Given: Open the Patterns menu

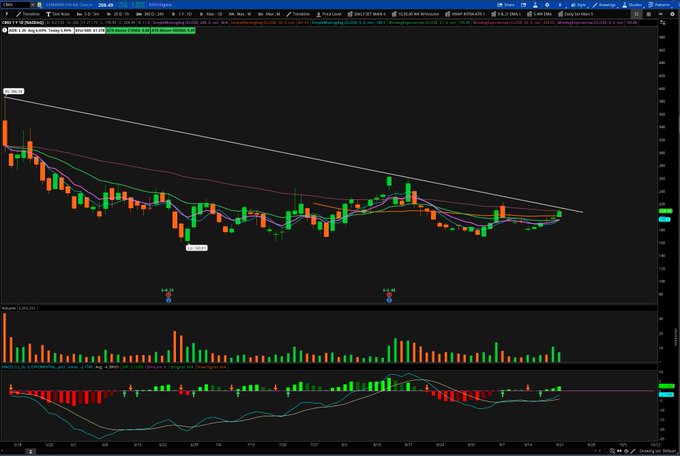Looking at the screenshot, I should 659,5.
